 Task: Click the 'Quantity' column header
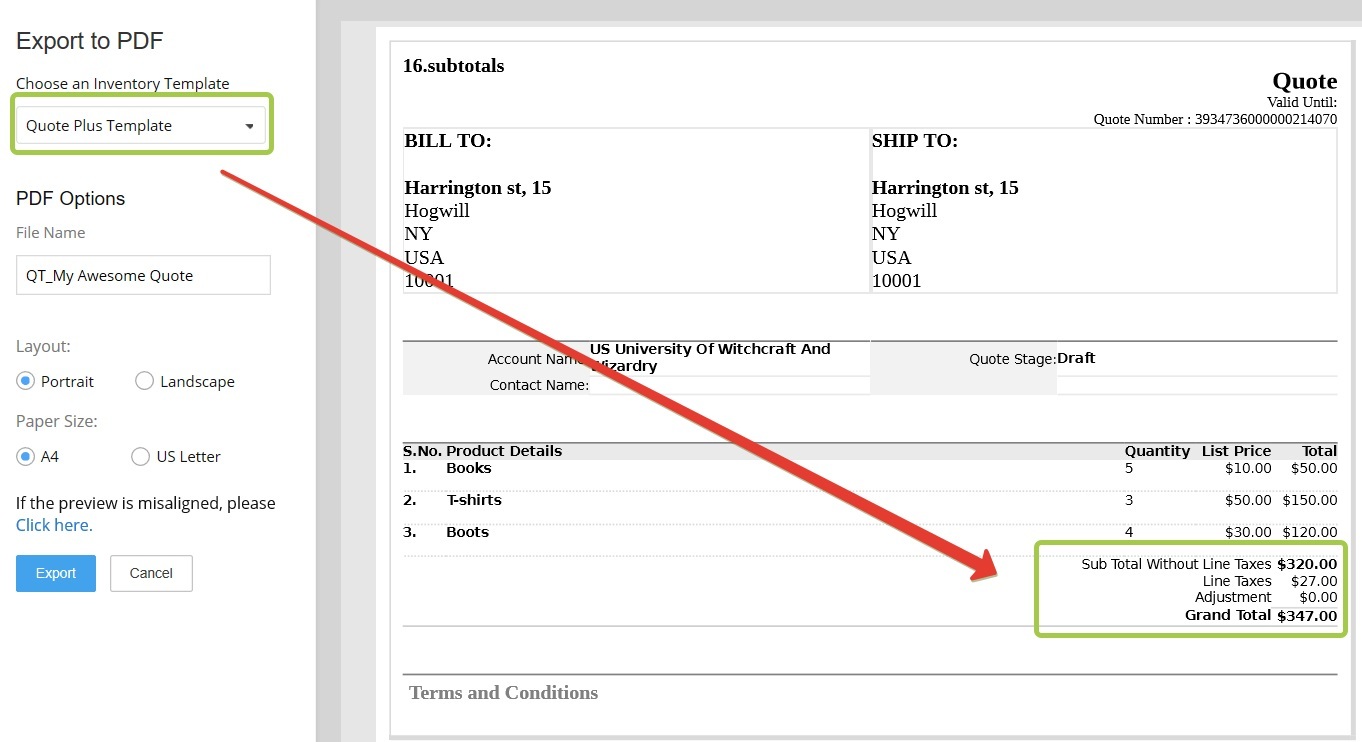tap(1157, 451)
